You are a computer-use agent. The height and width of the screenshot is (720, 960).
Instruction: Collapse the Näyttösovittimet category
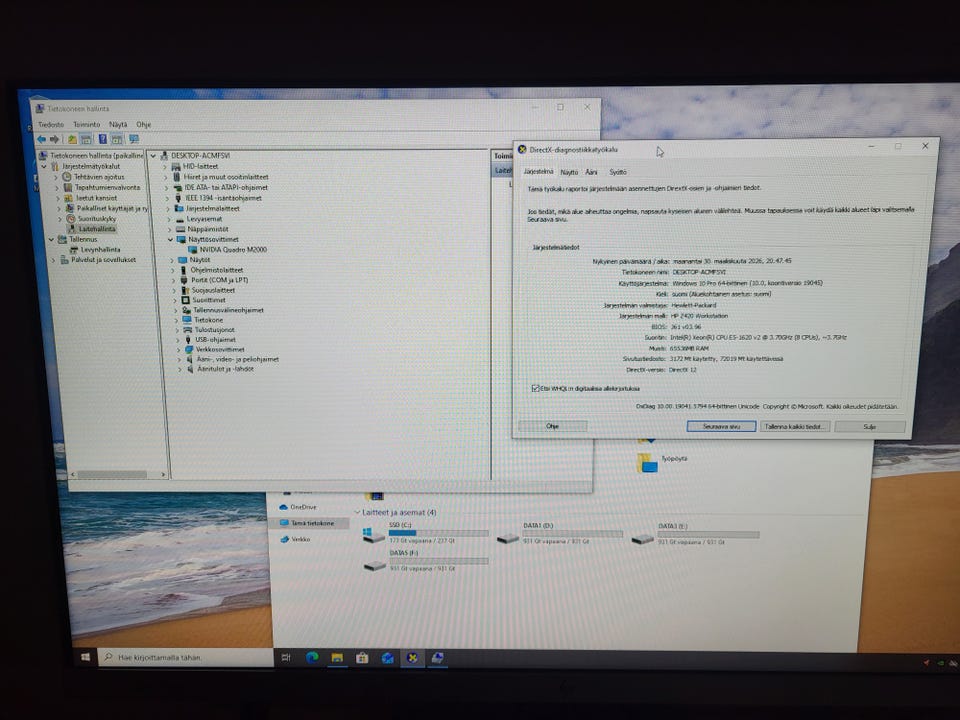point(171,239)
